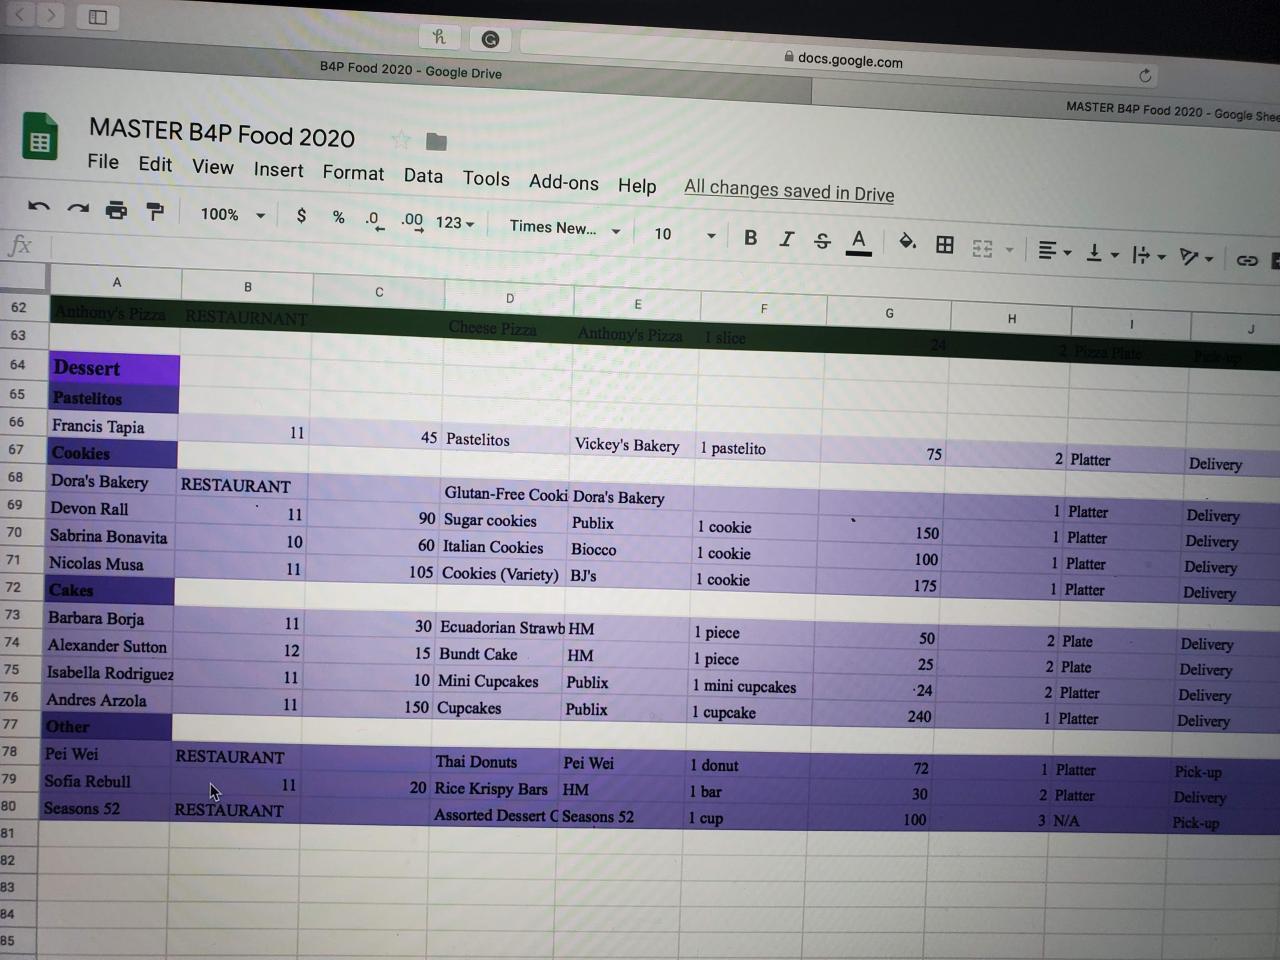Select column D header

click(x=510, y=298)
